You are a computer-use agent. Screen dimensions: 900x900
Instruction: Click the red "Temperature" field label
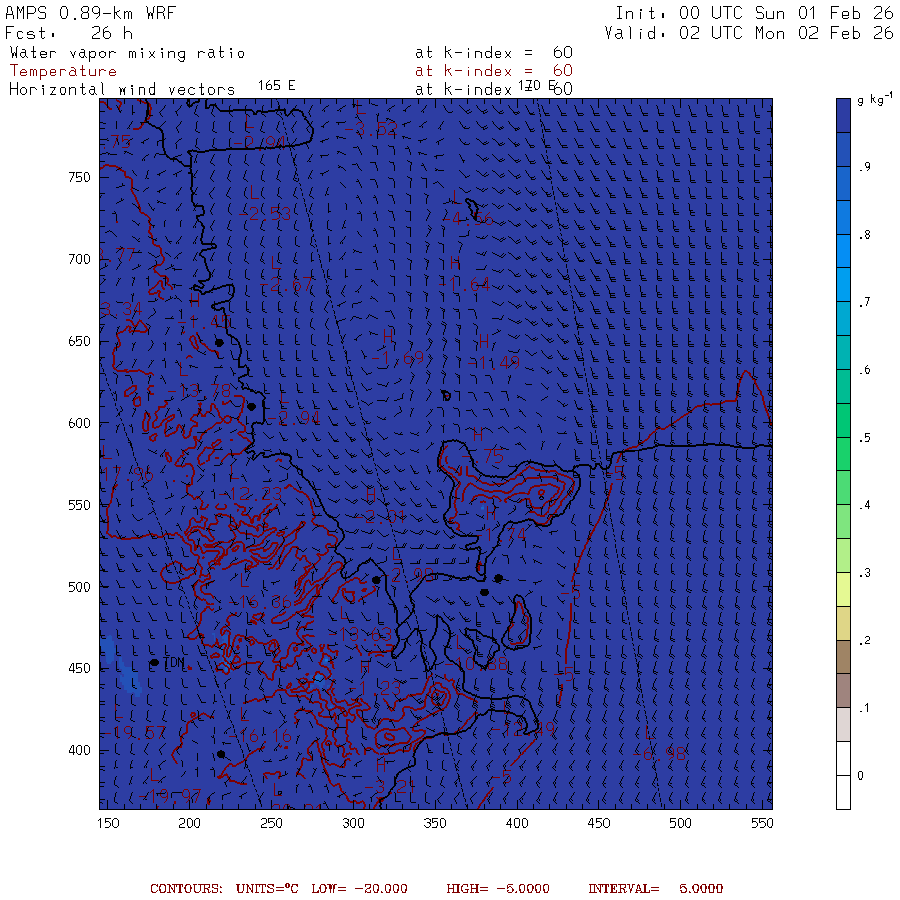point(63,71)
